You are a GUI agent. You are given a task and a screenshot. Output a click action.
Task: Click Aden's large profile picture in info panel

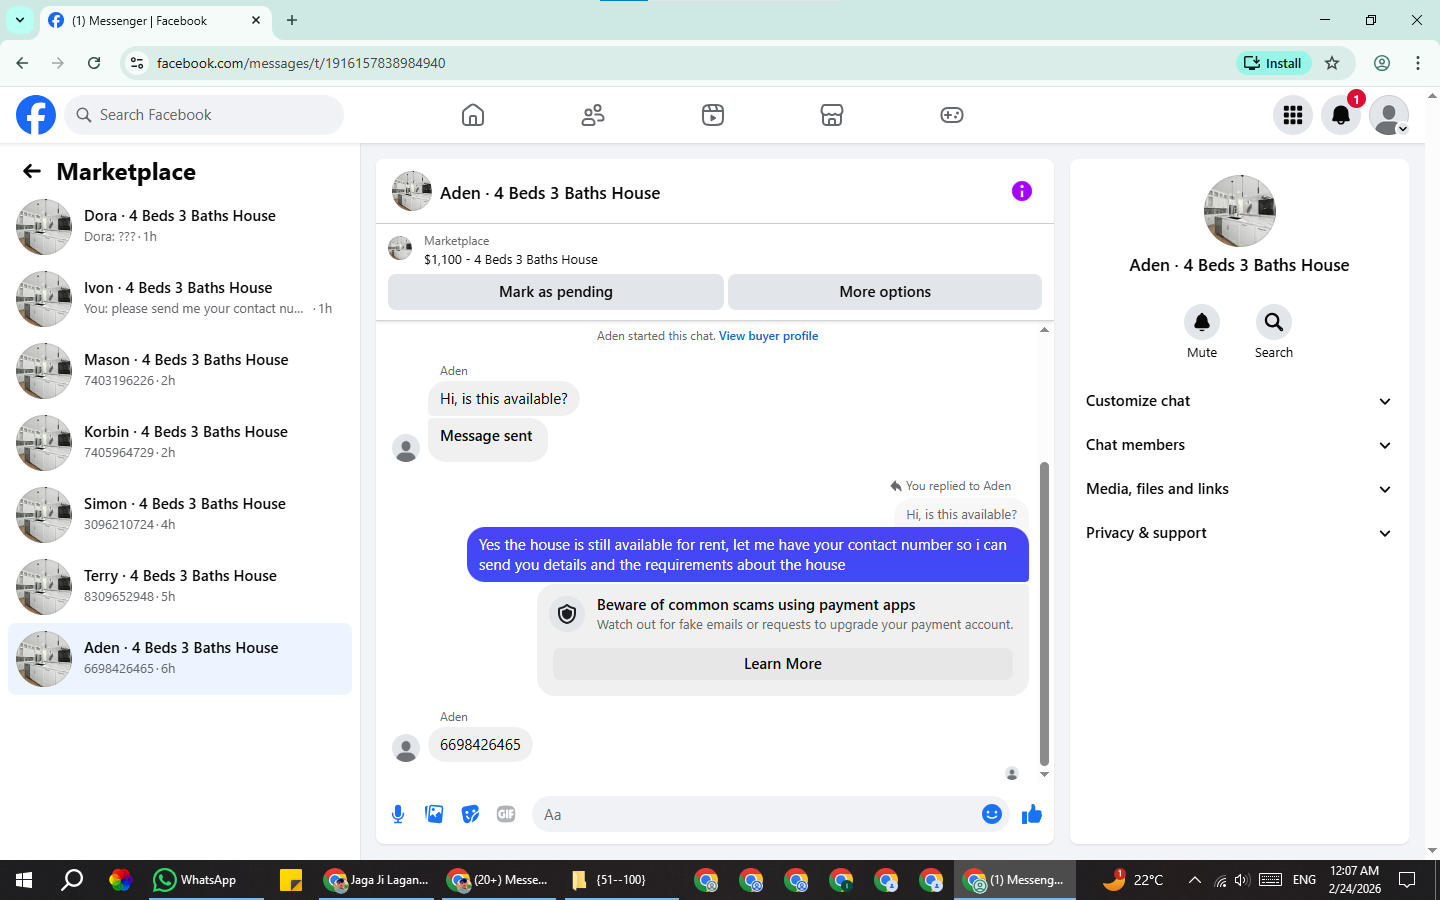coord(1240,211)
